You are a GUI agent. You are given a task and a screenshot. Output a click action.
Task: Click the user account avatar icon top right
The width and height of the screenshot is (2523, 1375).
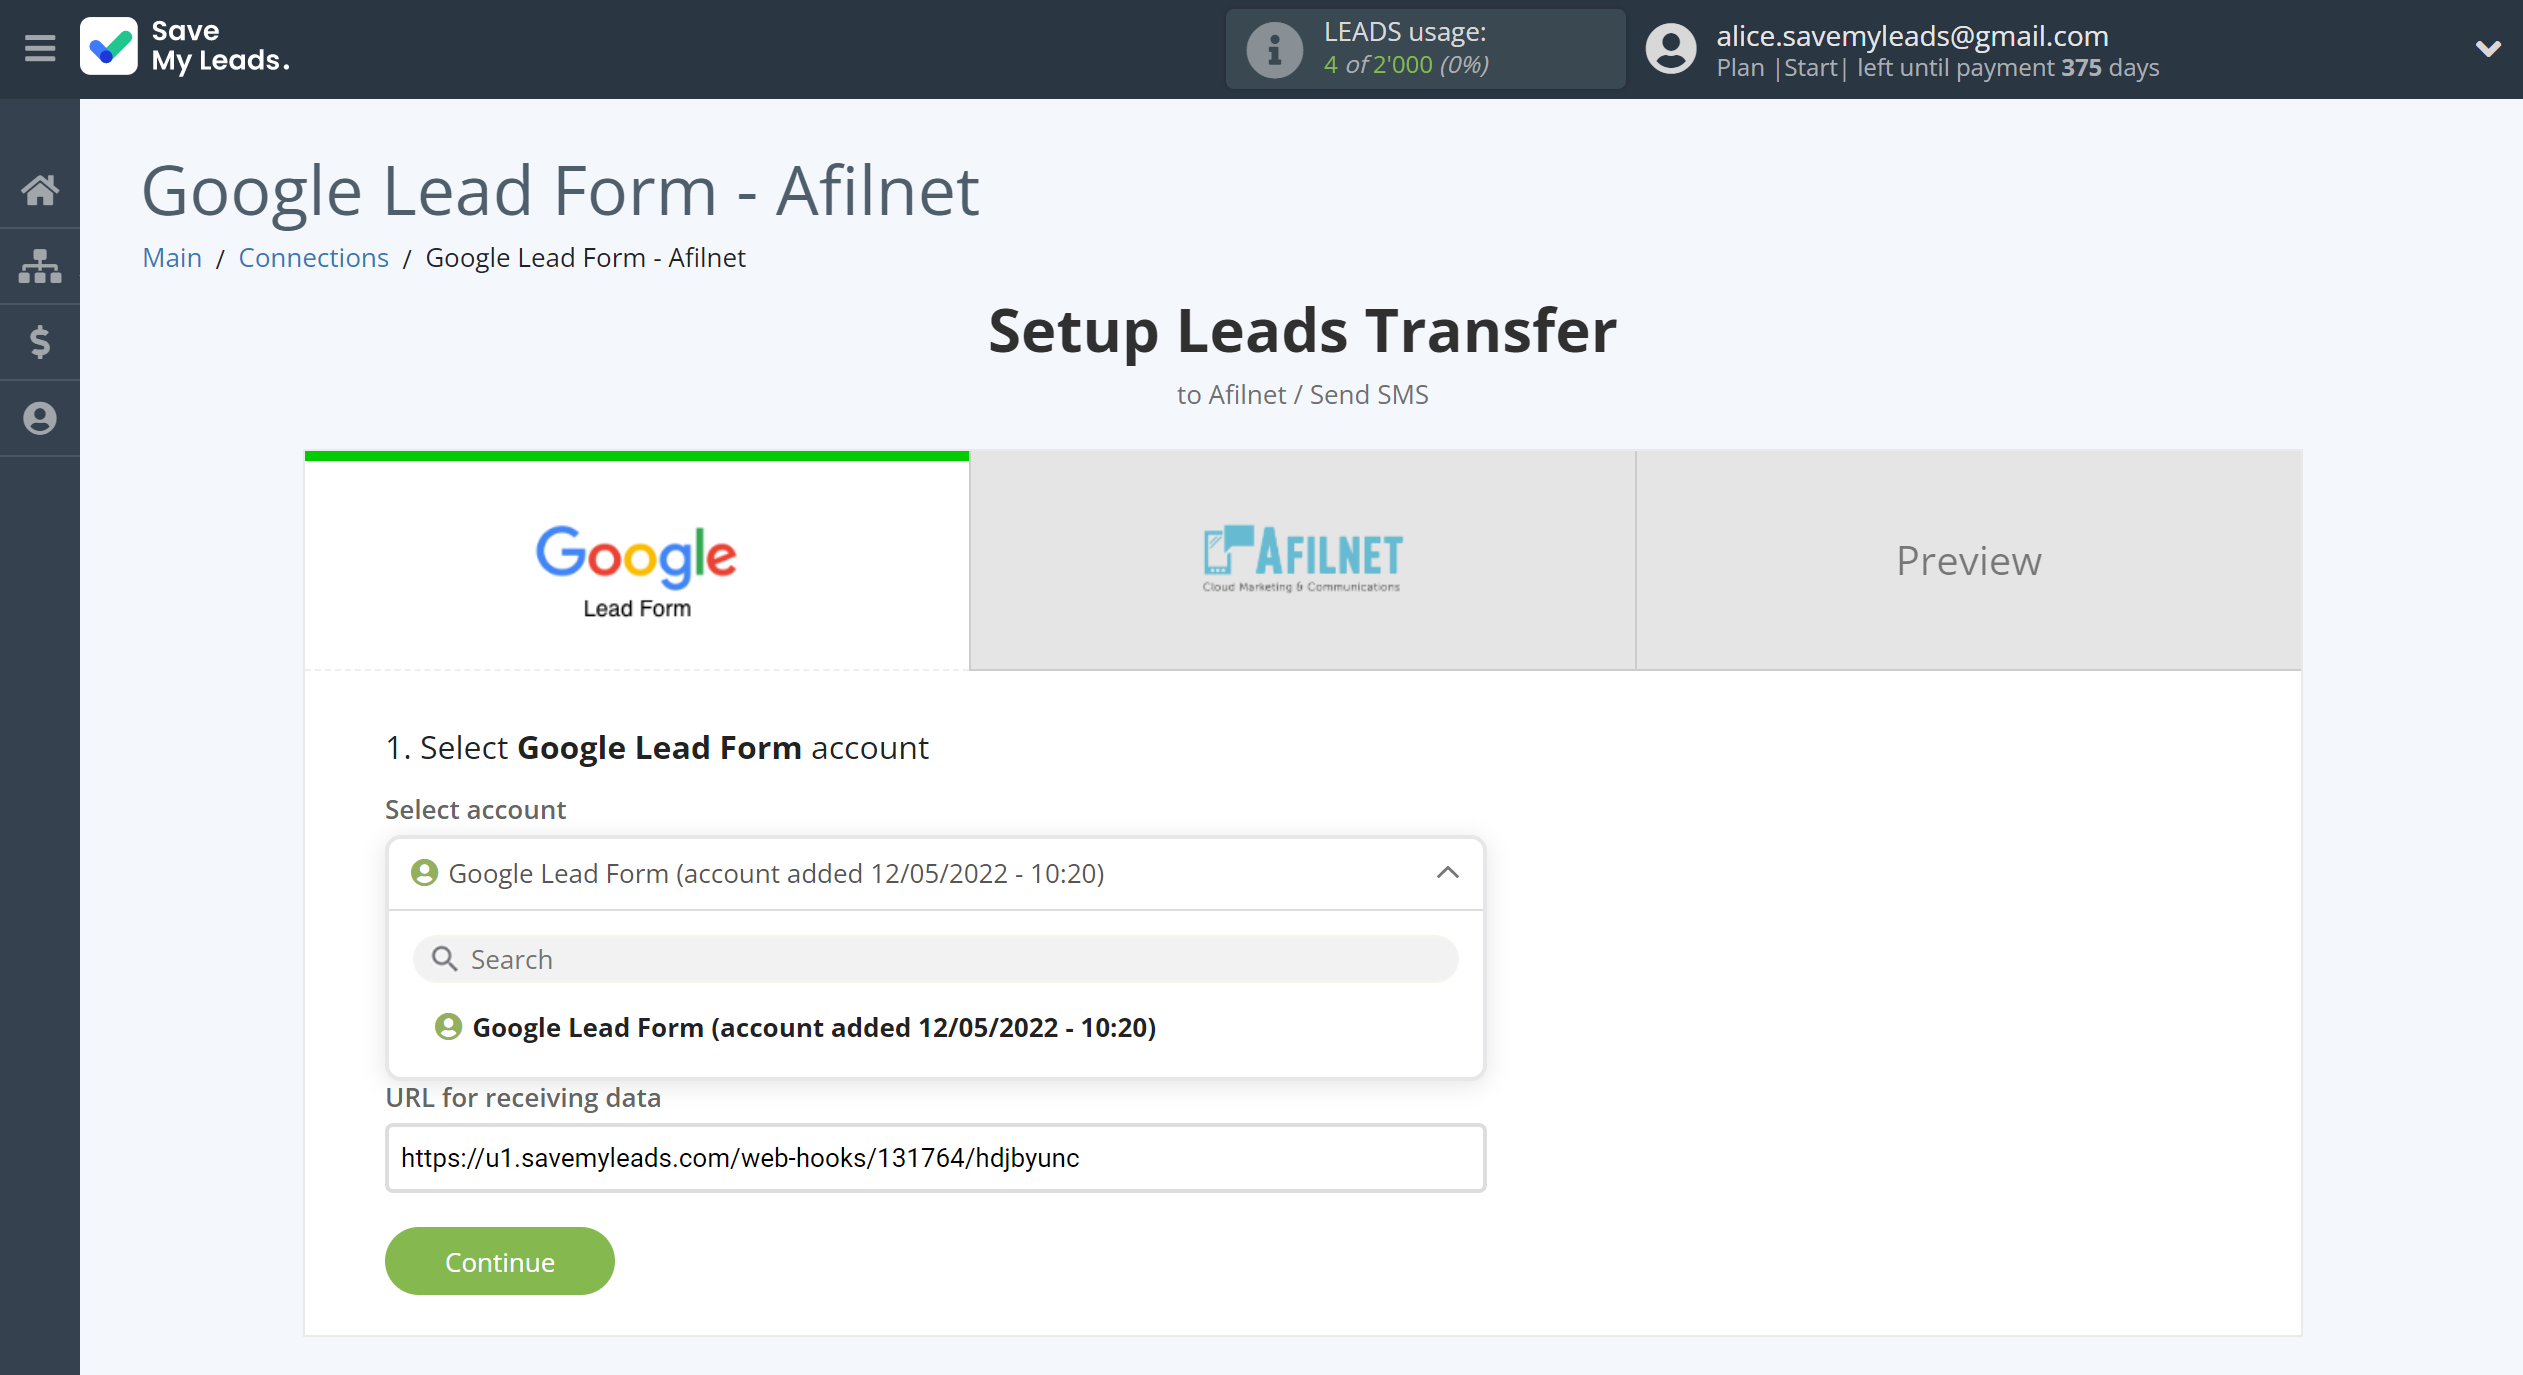[x=1668, y=47]
